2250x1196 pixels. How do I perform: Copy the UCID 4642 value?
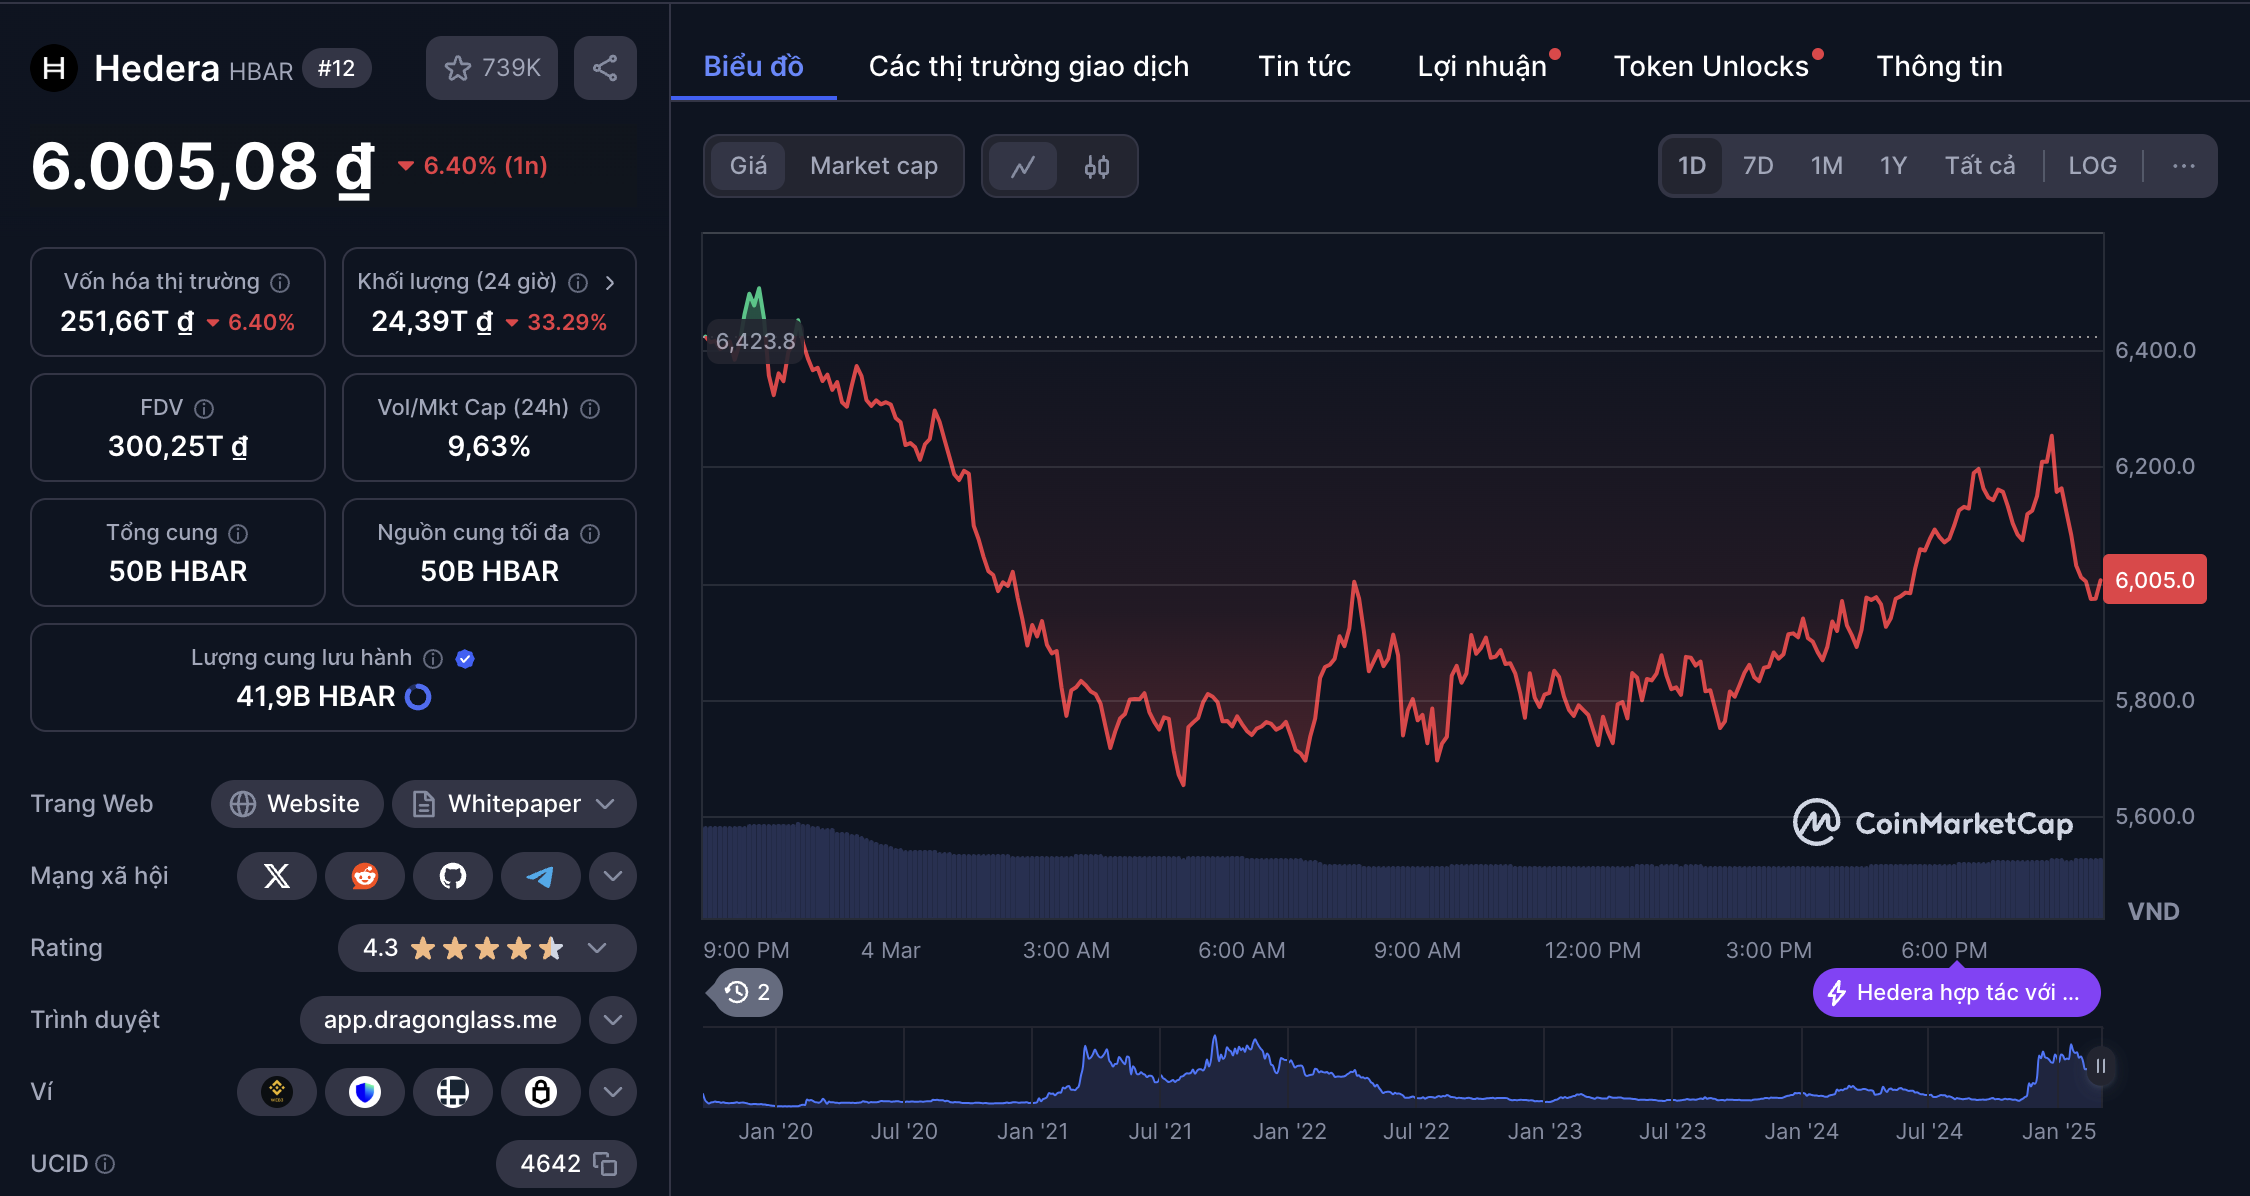pyautogui.click(x=605, y=1164)
